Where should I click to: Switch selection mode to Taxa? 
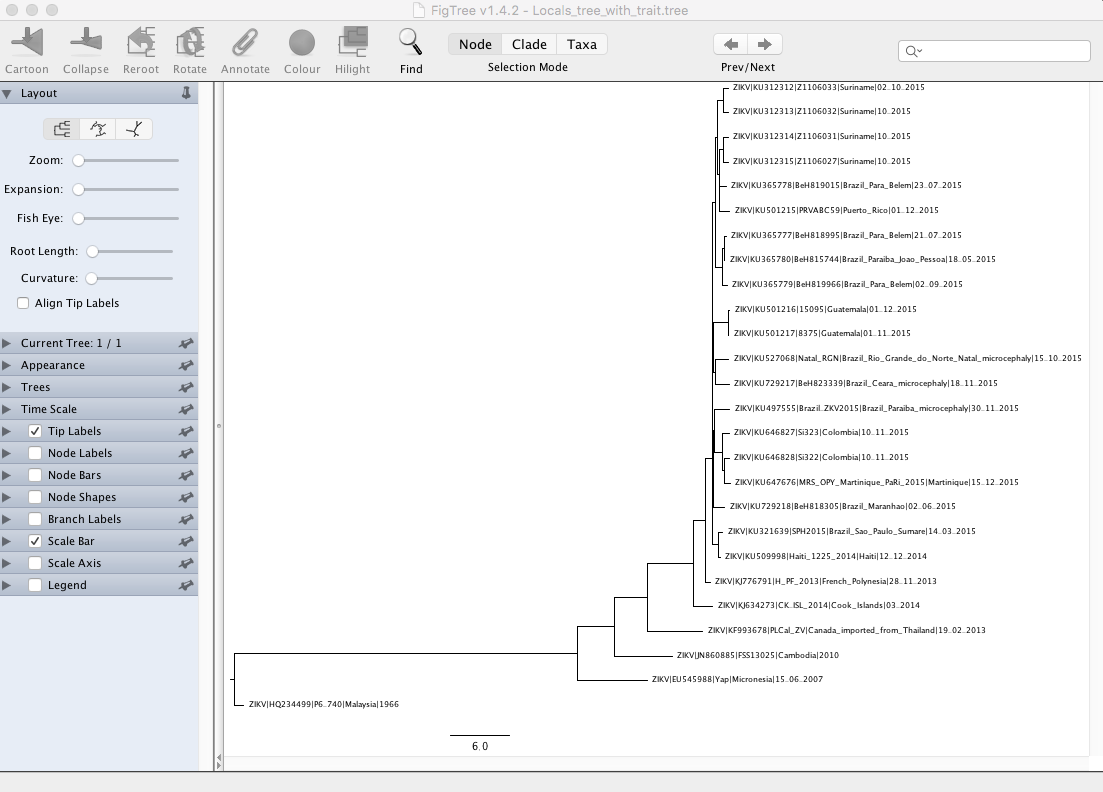581,44
